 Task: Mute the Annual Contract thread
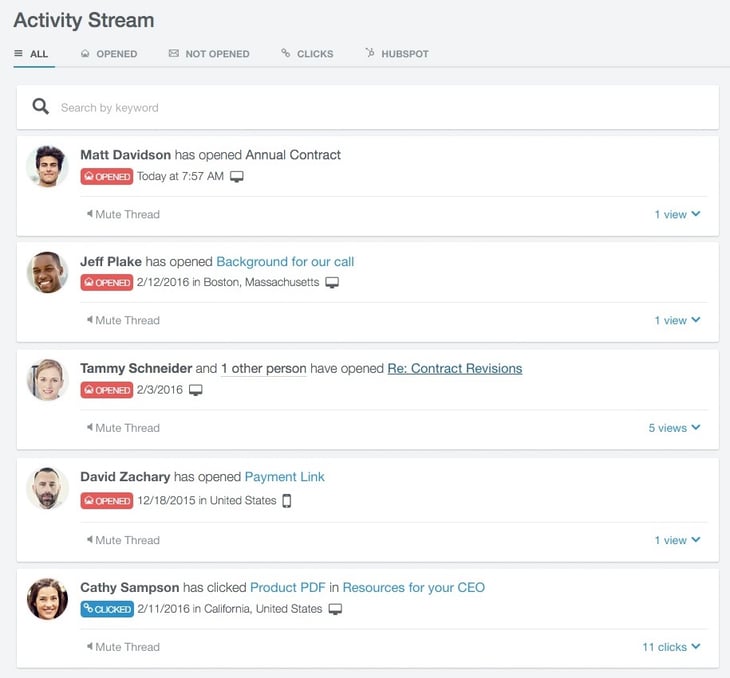pyautogui.click(x=122, y=214)
